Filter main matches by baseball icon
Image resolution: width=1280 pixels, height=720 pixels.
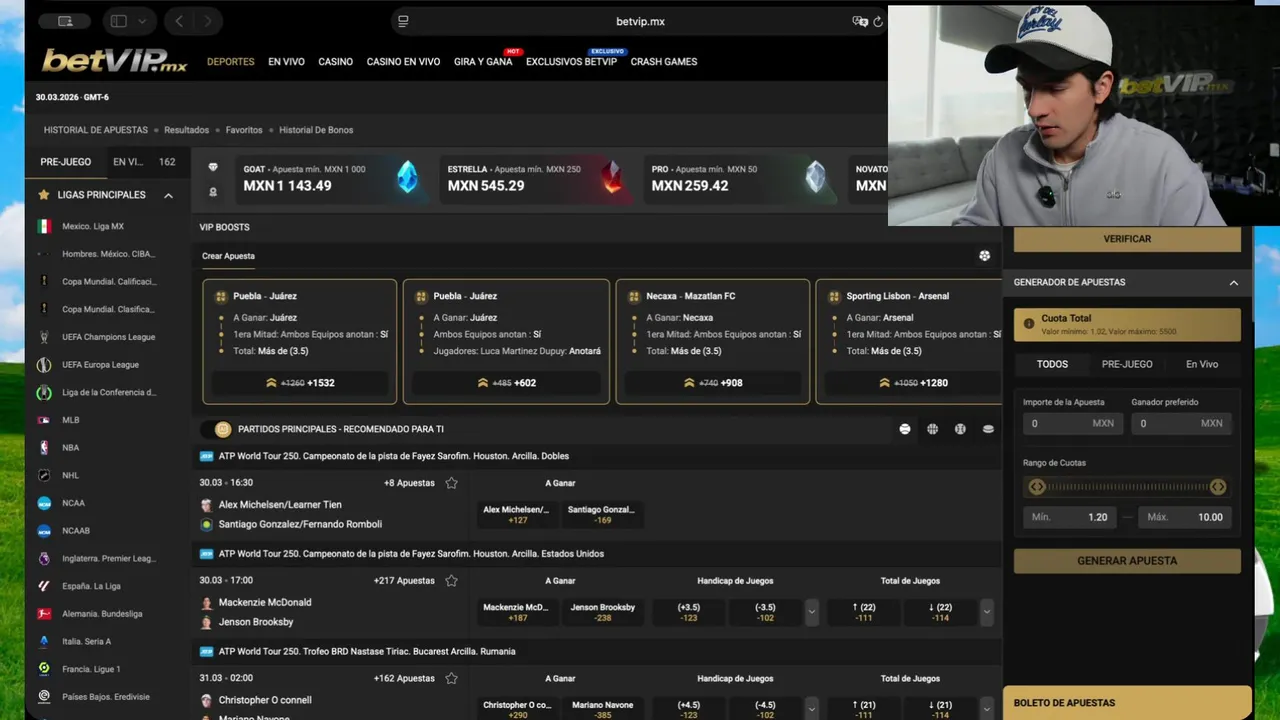coord(960,429)
